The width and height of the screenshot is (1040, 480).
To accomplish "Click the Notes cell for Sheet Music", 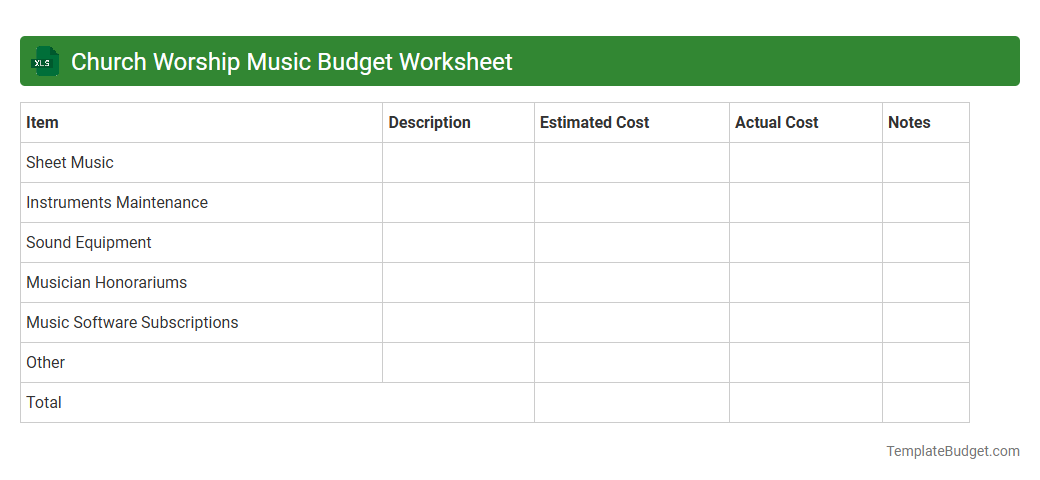I will (x=926, y=162).
